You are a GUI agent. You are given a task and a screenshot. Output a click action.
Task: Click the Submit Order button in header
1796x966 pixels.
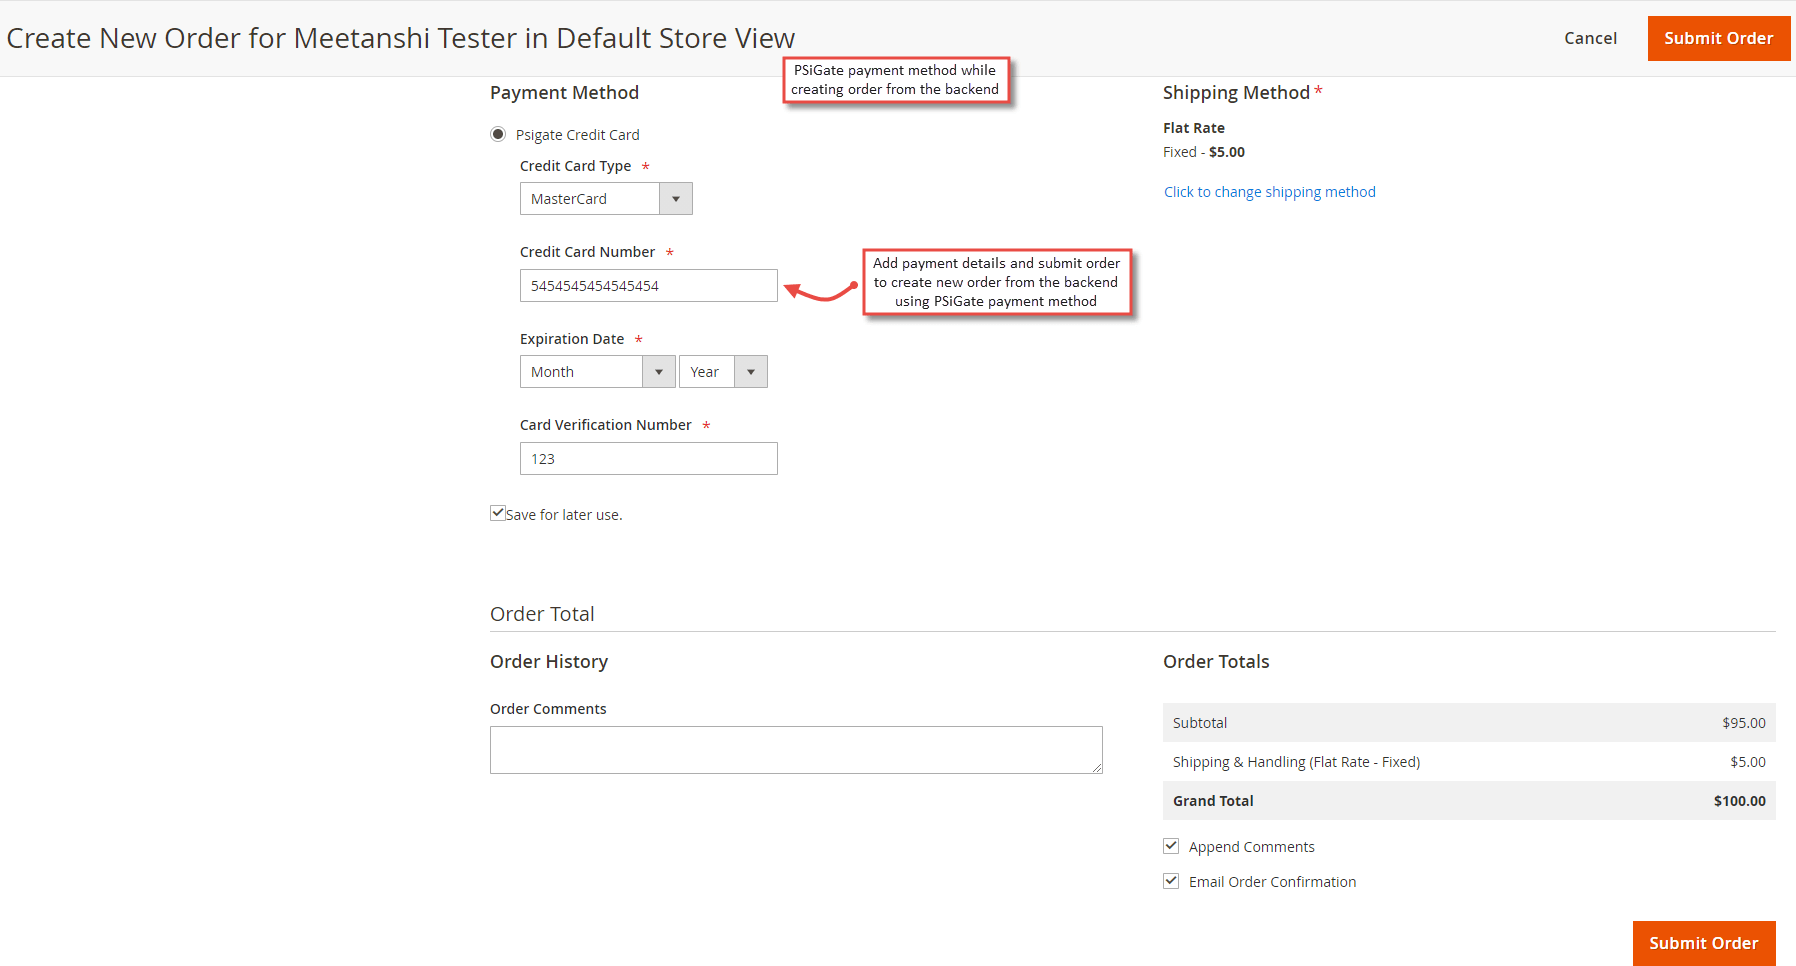tap(1718, 38)
